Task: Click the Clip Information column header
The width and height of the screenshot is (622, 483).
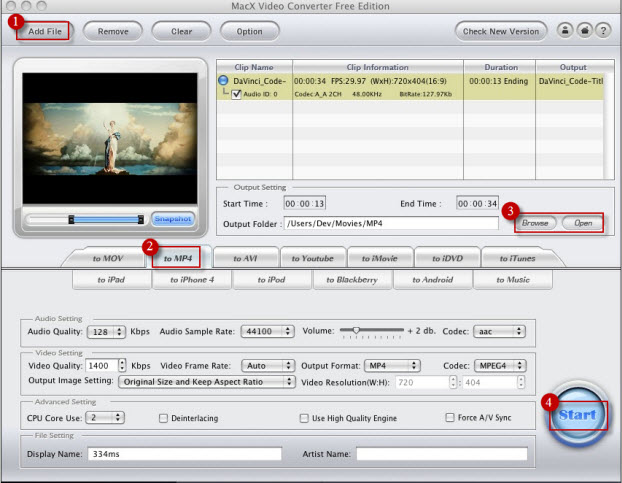Action: click(378, 67)
